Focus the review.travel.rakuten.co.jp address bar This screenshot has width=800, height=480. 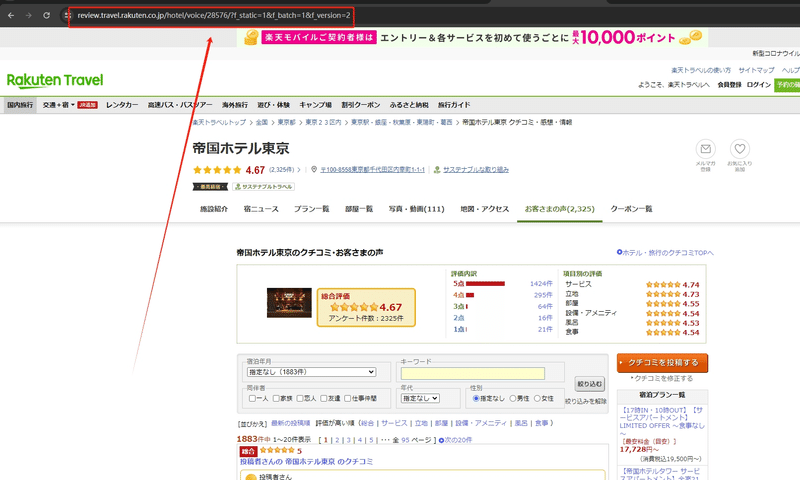coord(214,15)
